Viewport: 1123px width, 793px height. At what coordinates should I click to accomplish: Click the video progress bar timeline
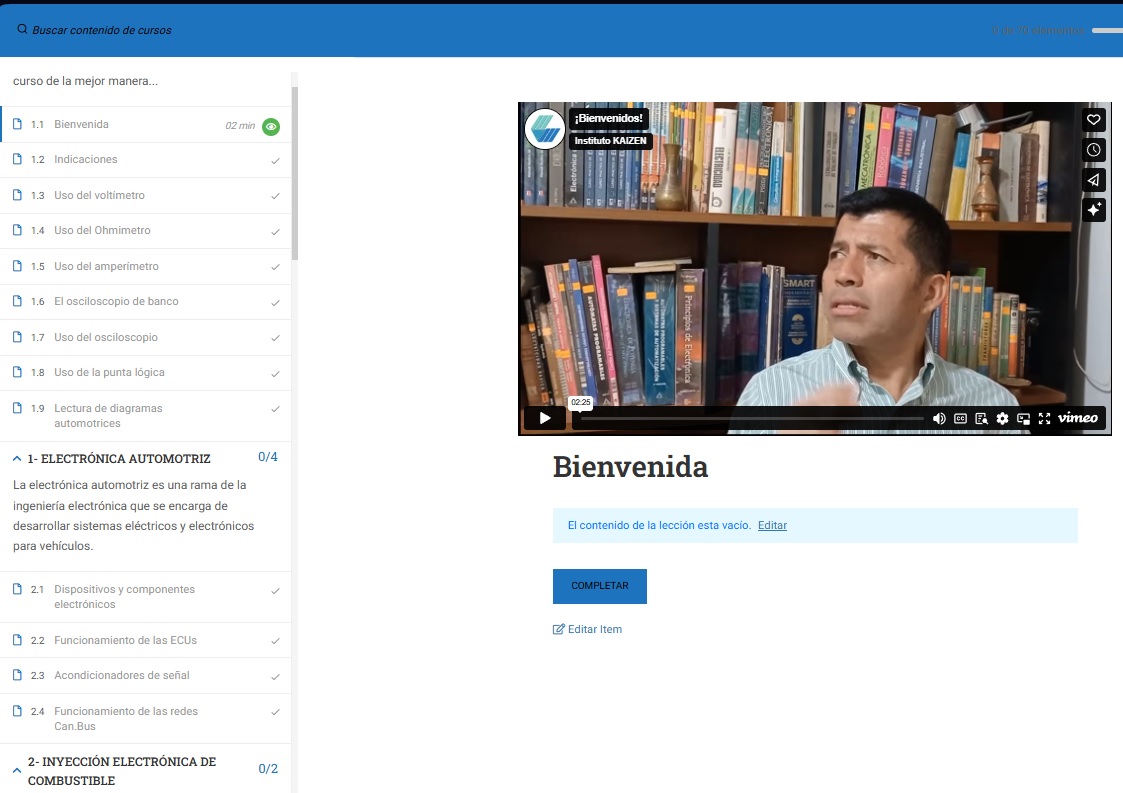click(x=750, y=418)
